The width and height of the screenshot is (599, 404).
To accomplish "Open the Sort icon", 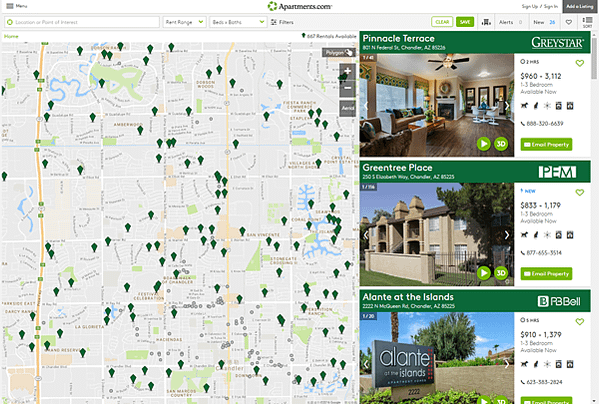I will pos(588,22).
